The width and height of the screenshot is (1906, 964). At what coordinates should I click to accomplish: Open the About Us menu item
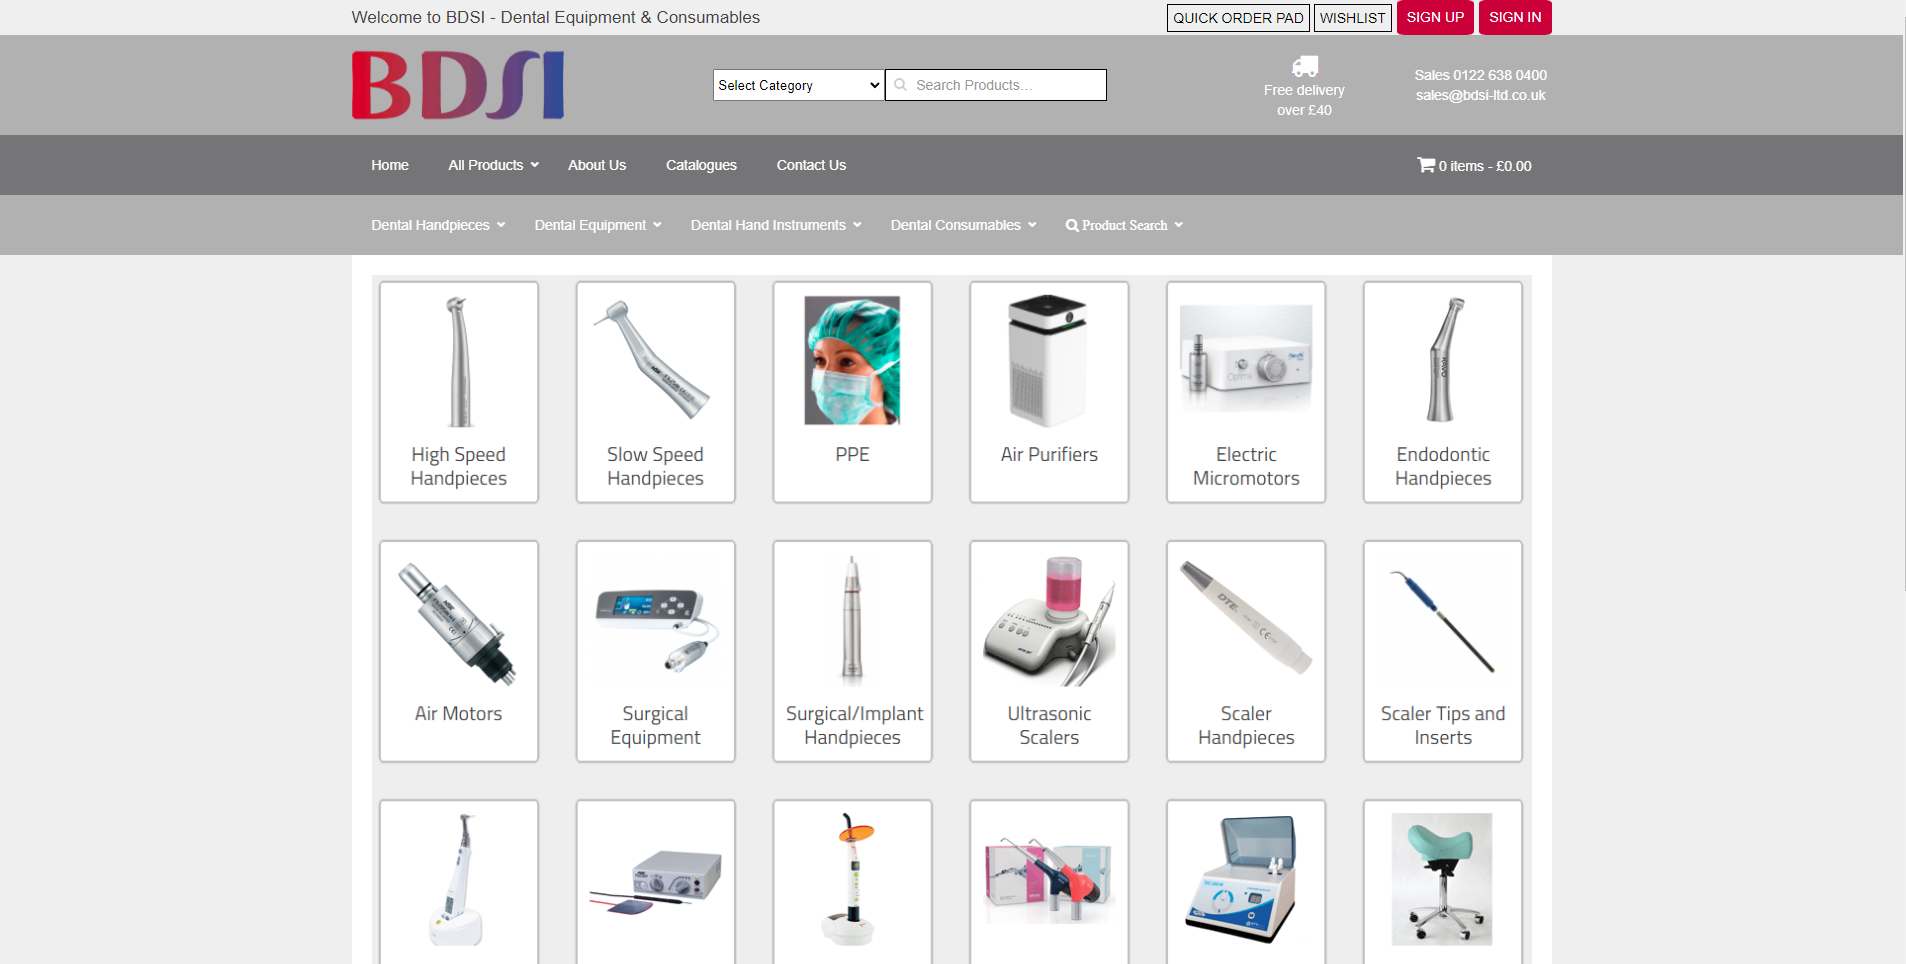(597, 165)
